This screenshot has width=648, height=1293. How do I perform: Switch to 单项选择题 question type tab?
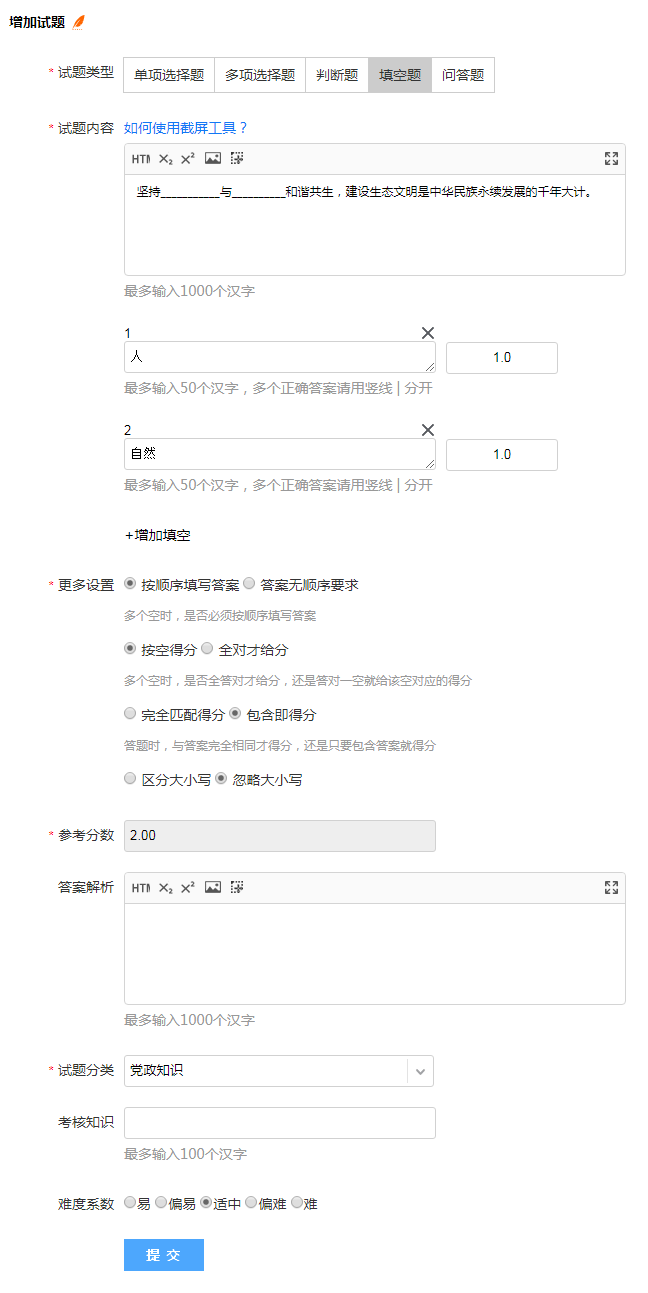pyautogui.click(x=169, y=75)
